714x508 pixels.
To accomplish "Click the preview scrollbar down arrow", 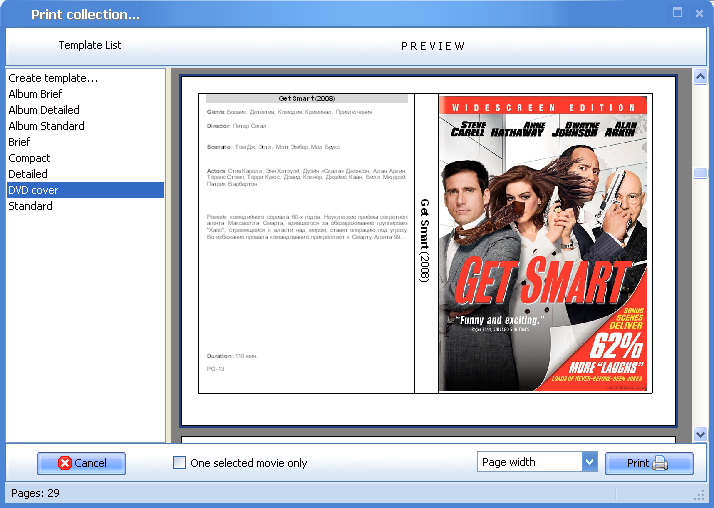I will pyautogui.click(x=700, y=434).
